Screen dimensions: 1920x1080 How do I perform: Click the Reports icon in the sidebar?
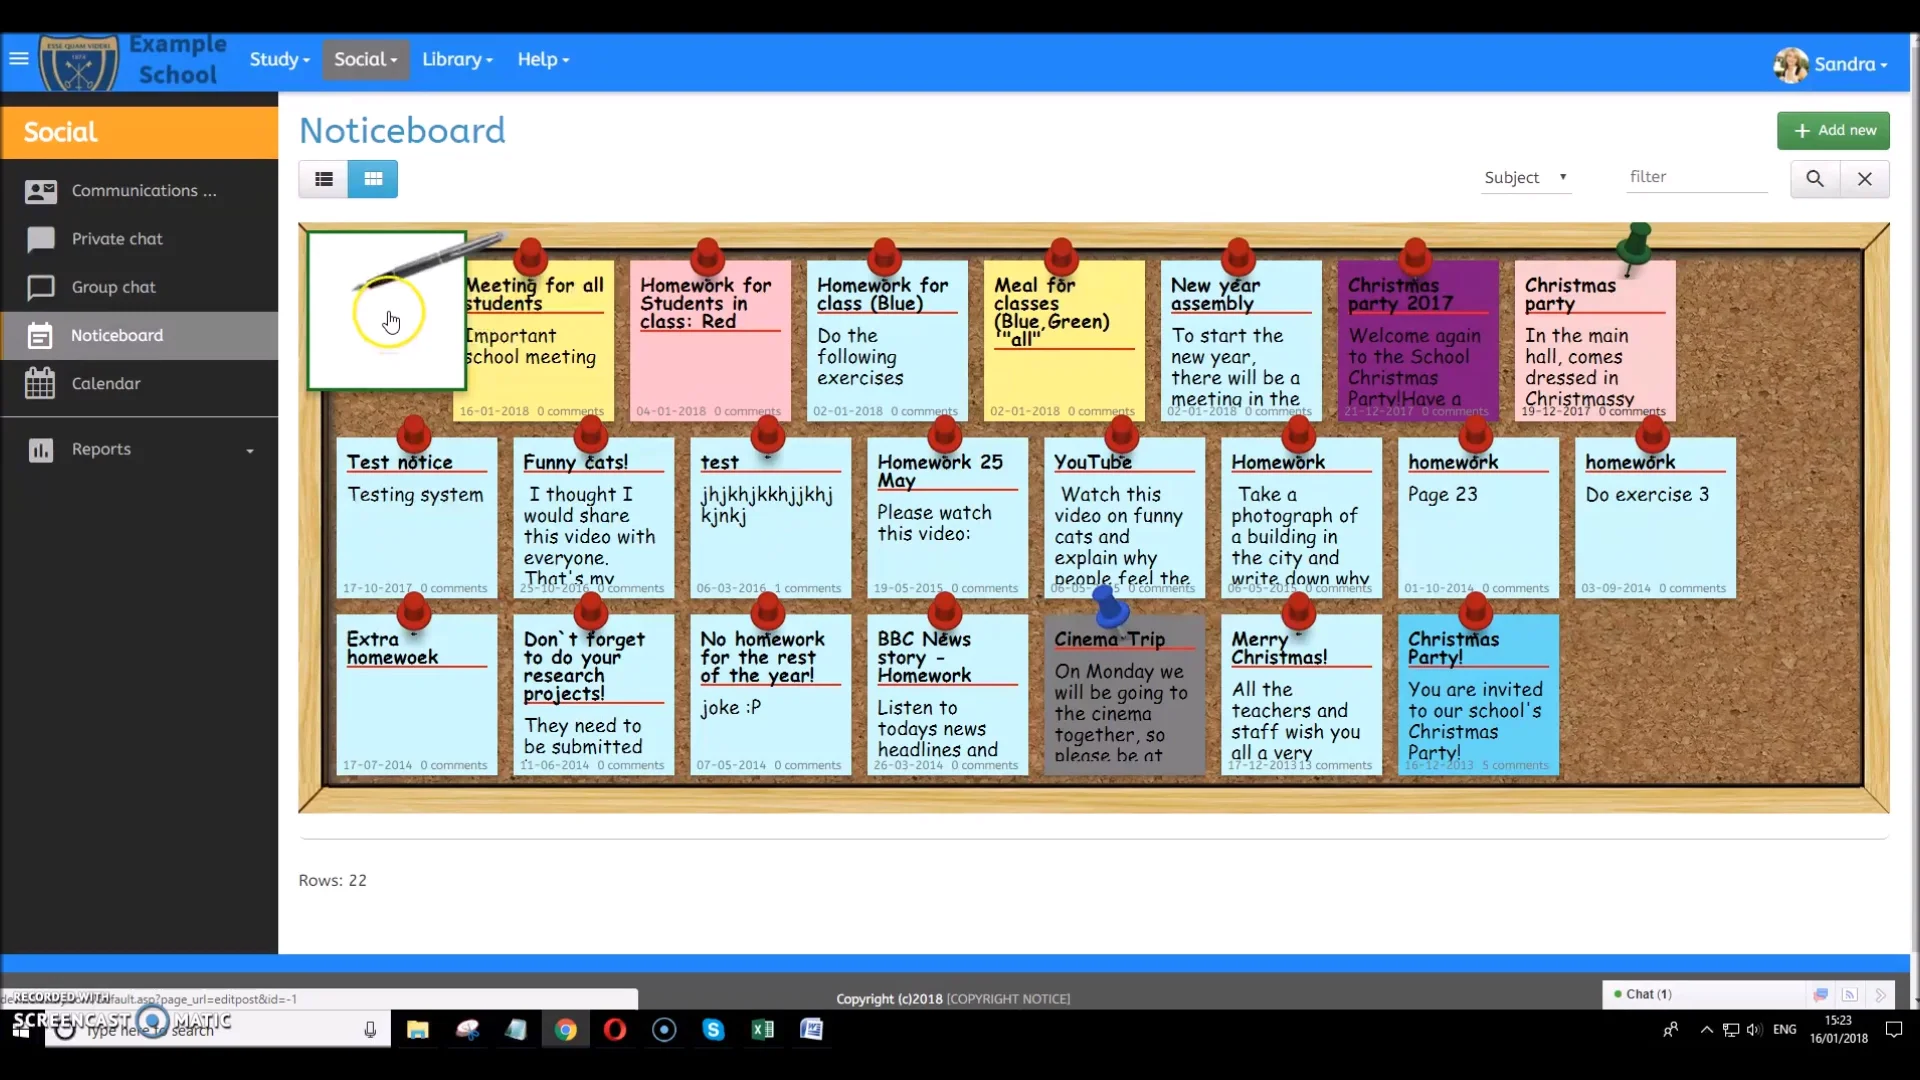click(40, 449)
